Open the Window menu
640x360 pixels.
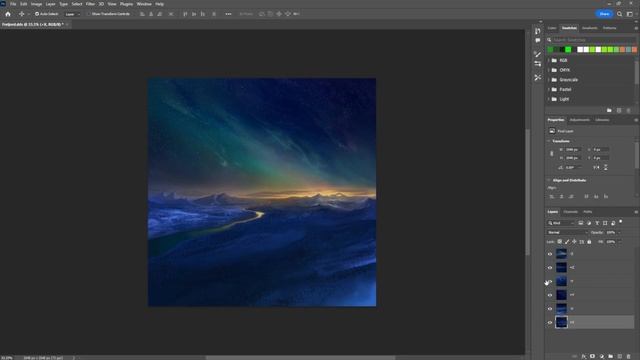click(144, 4)
